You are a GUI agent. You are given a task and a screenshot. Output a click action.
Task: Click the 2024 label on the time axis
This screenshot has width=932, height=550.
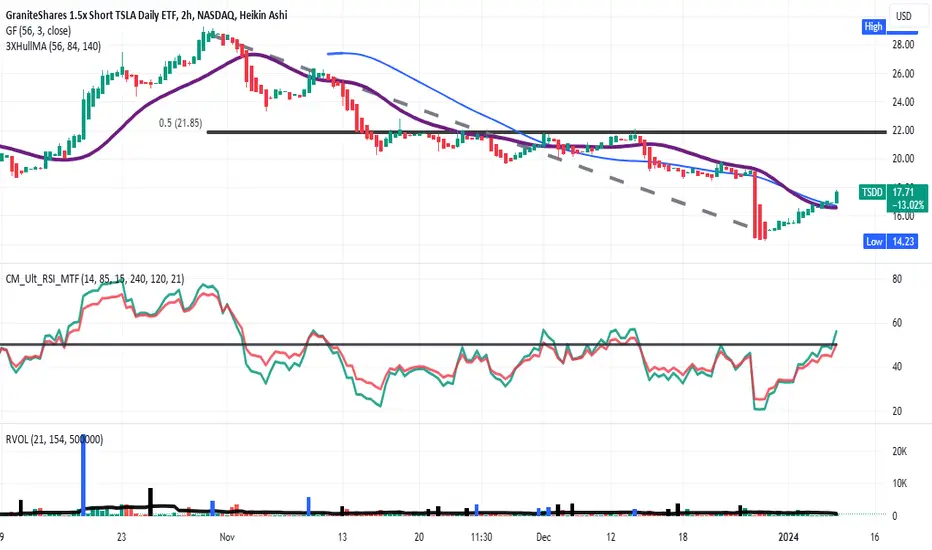click(789, 537)
